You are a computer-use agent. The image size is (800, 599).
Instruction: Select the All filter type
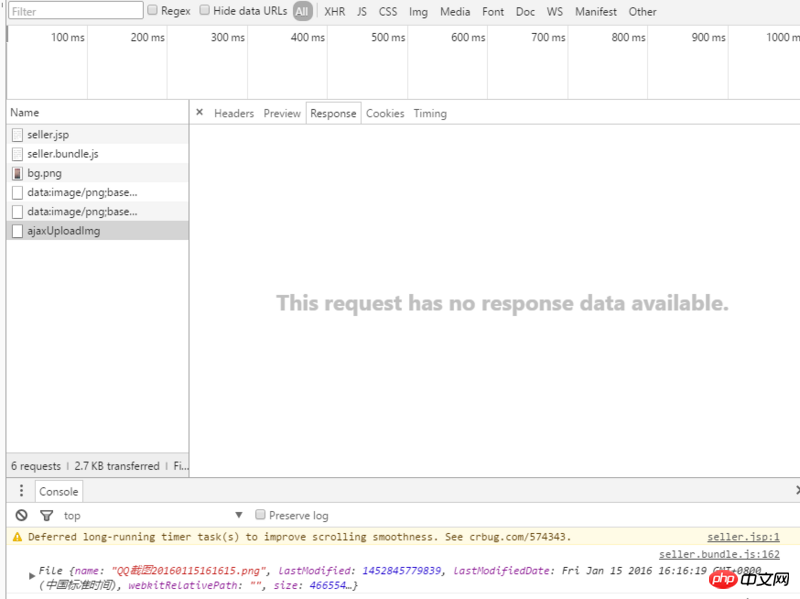(x=302, y=12)
